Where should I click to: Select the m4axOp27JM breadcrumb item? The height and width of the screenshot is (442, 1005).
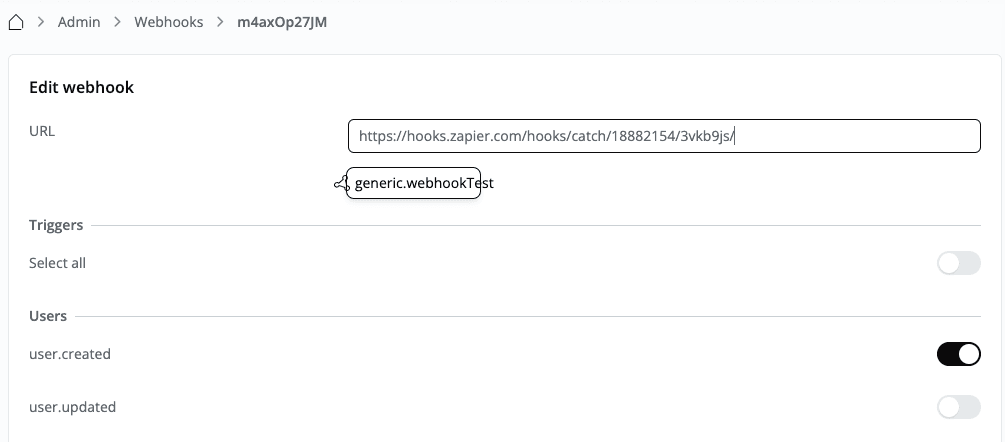coord(282,22)
